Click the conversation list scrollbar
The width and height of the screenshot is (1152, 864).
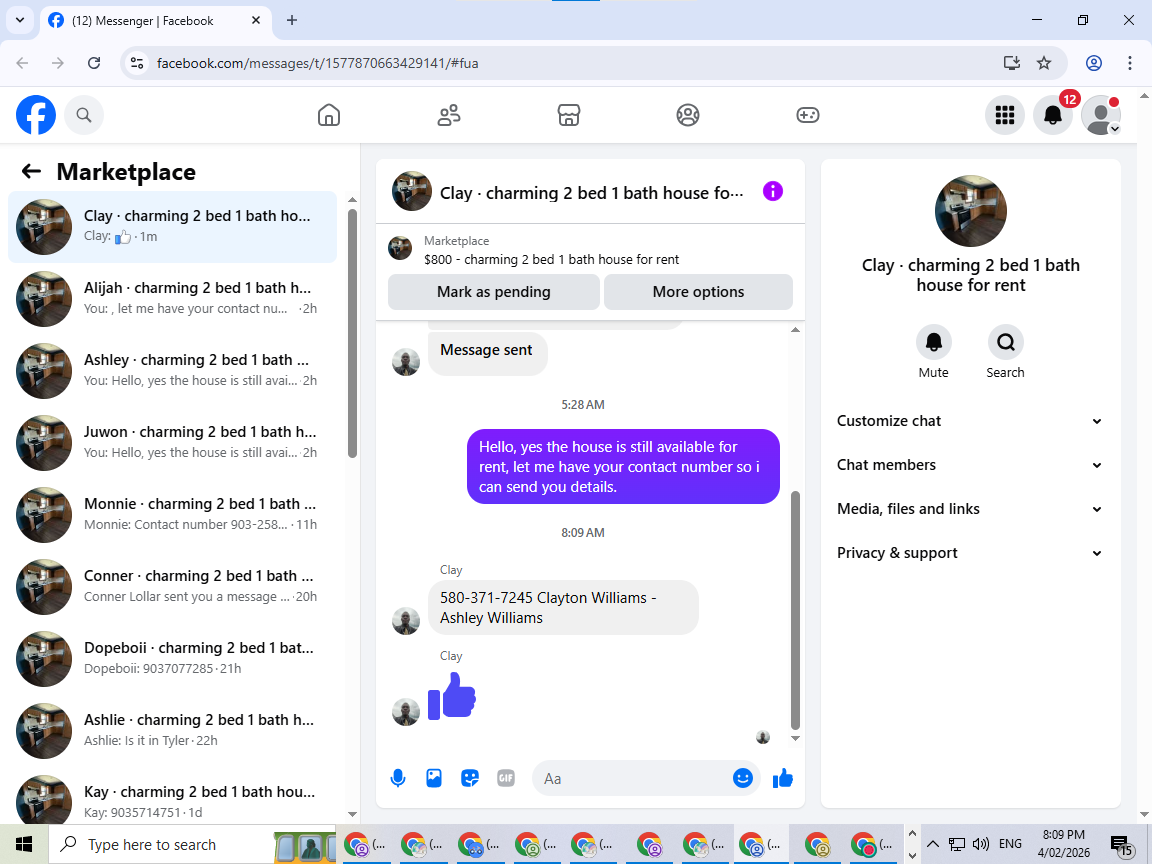click(x=352, y=334)
